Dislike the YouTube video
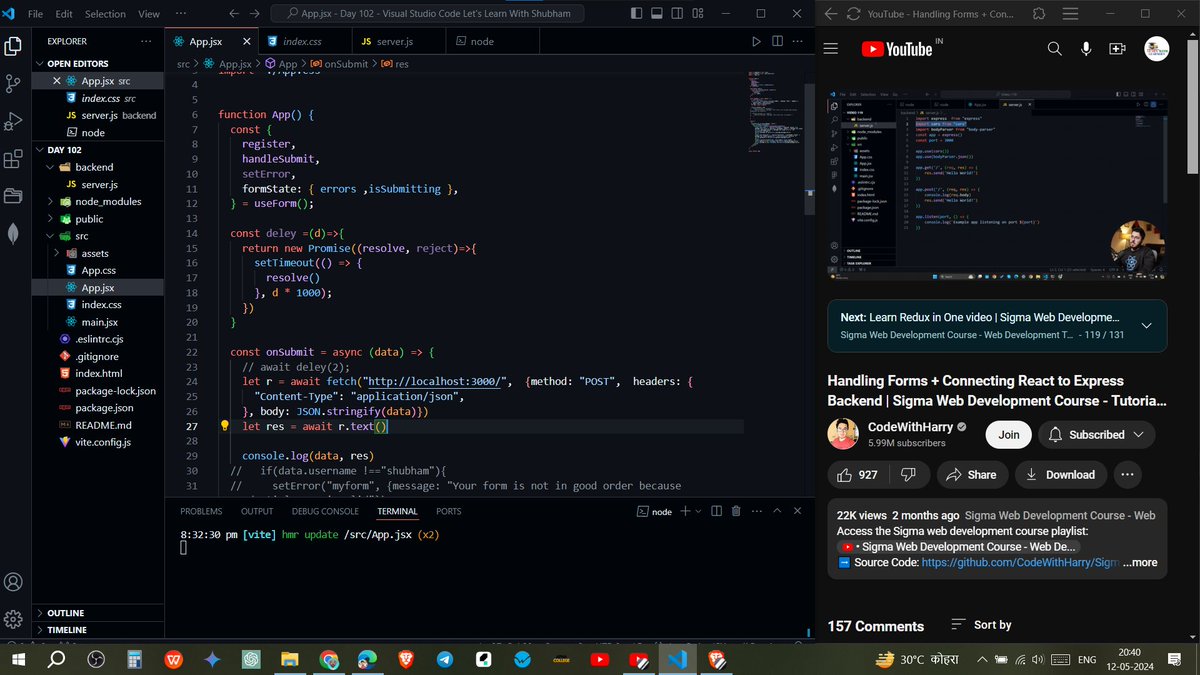1200x675 pixels. pos(908,475)
